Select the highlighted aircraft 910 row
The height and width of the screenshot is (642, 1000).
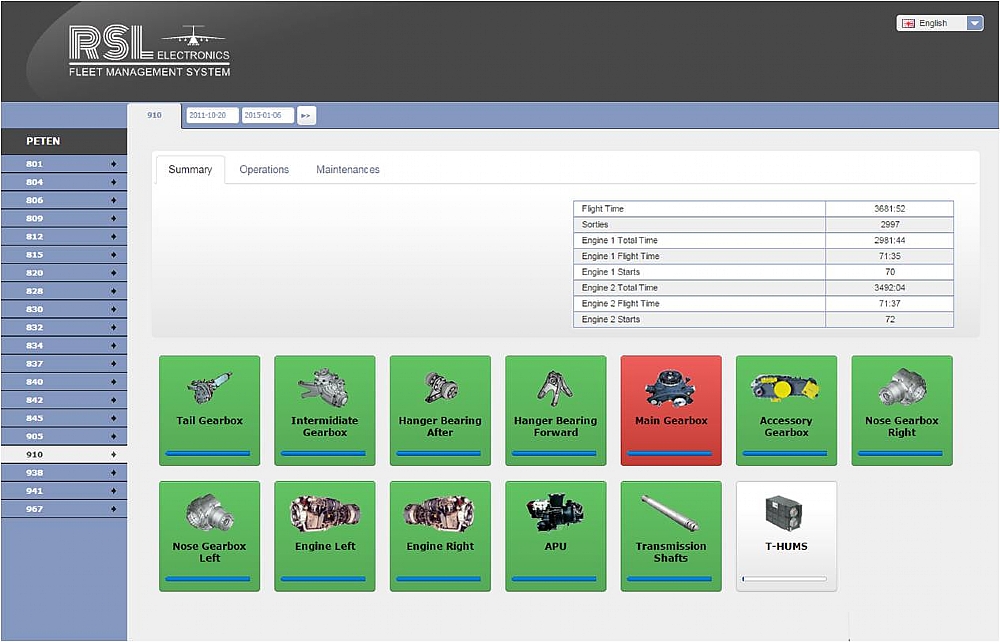64,455
